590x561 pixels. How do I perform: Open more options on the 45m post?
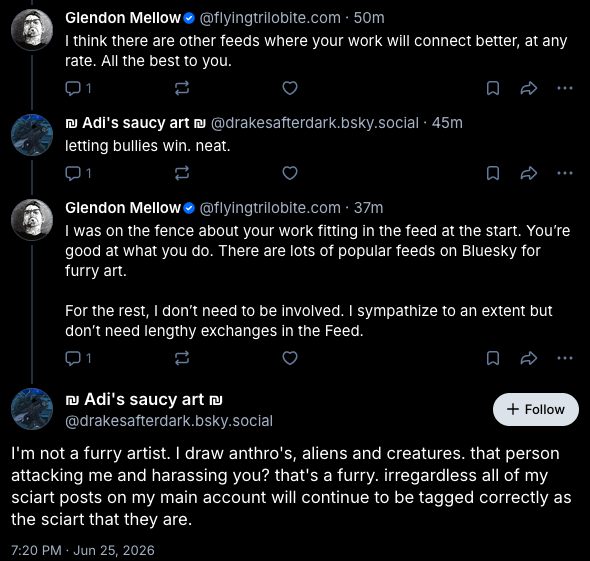click(565, 173)
